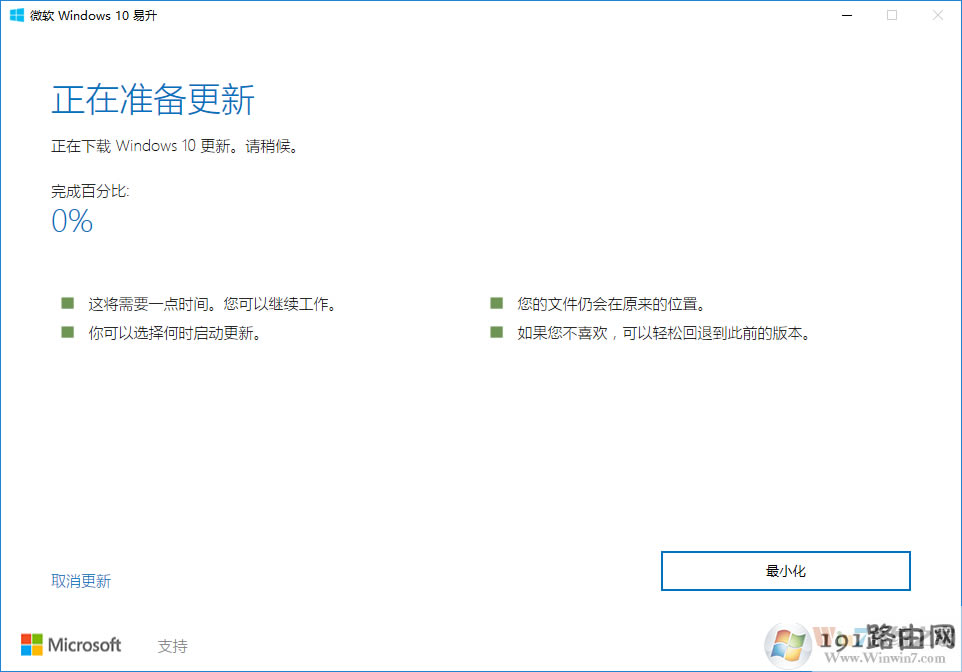
Task: Click the "正在准备更新" heading
Action: [x=153, y=101]
